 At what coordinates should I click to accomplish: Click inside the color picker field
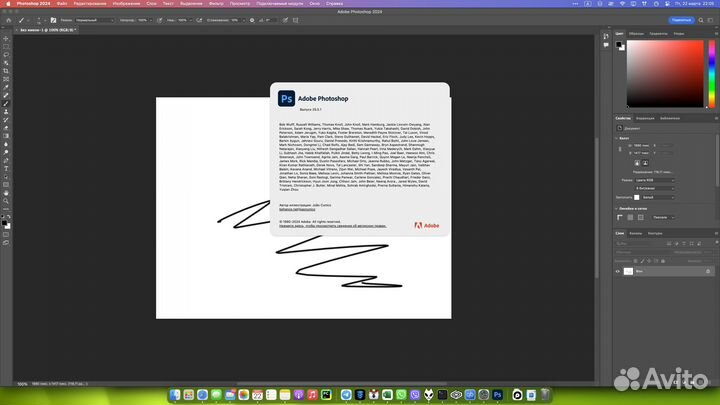click(x=665, y=73)
